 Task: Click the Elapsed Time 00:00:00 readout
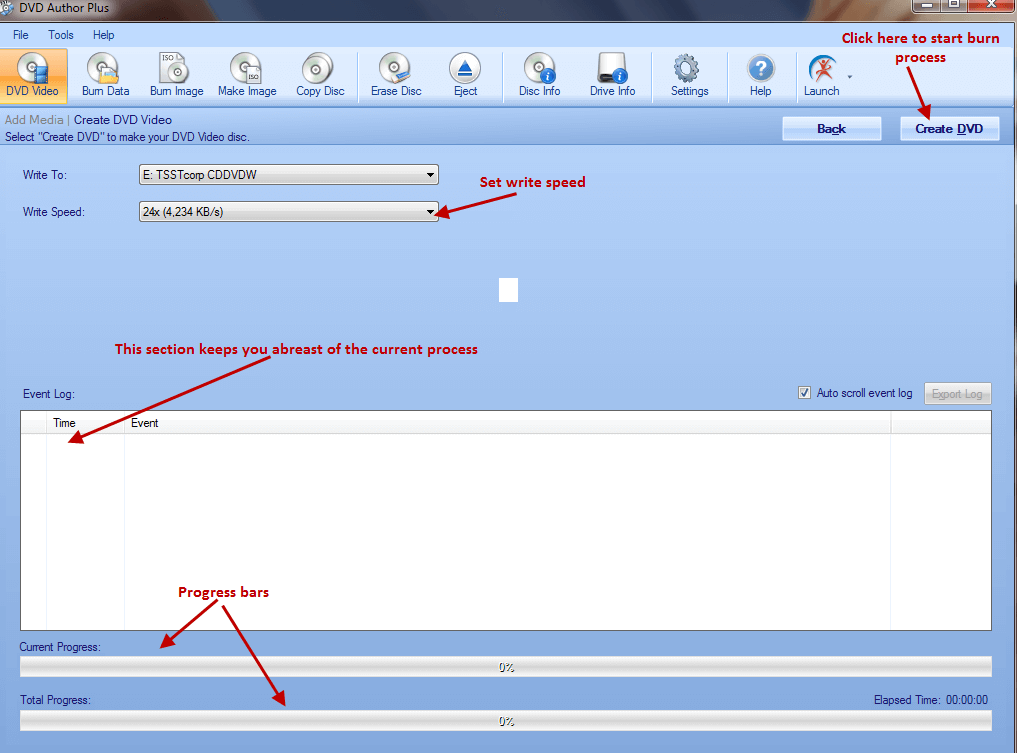pyautogui.click(x=931, y=700)
